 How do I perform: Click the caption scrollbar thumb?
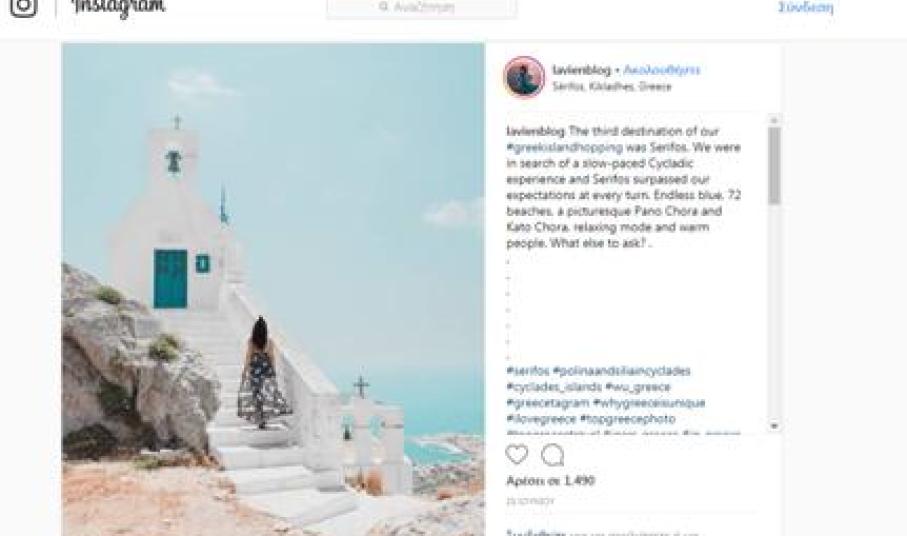pyautogui.click(x=774, y=166)
